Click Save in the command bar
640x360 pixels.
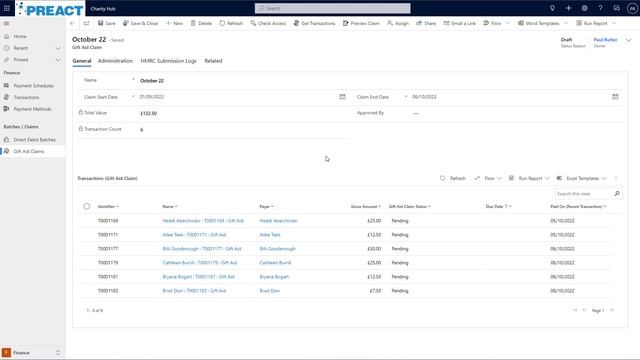107,23
